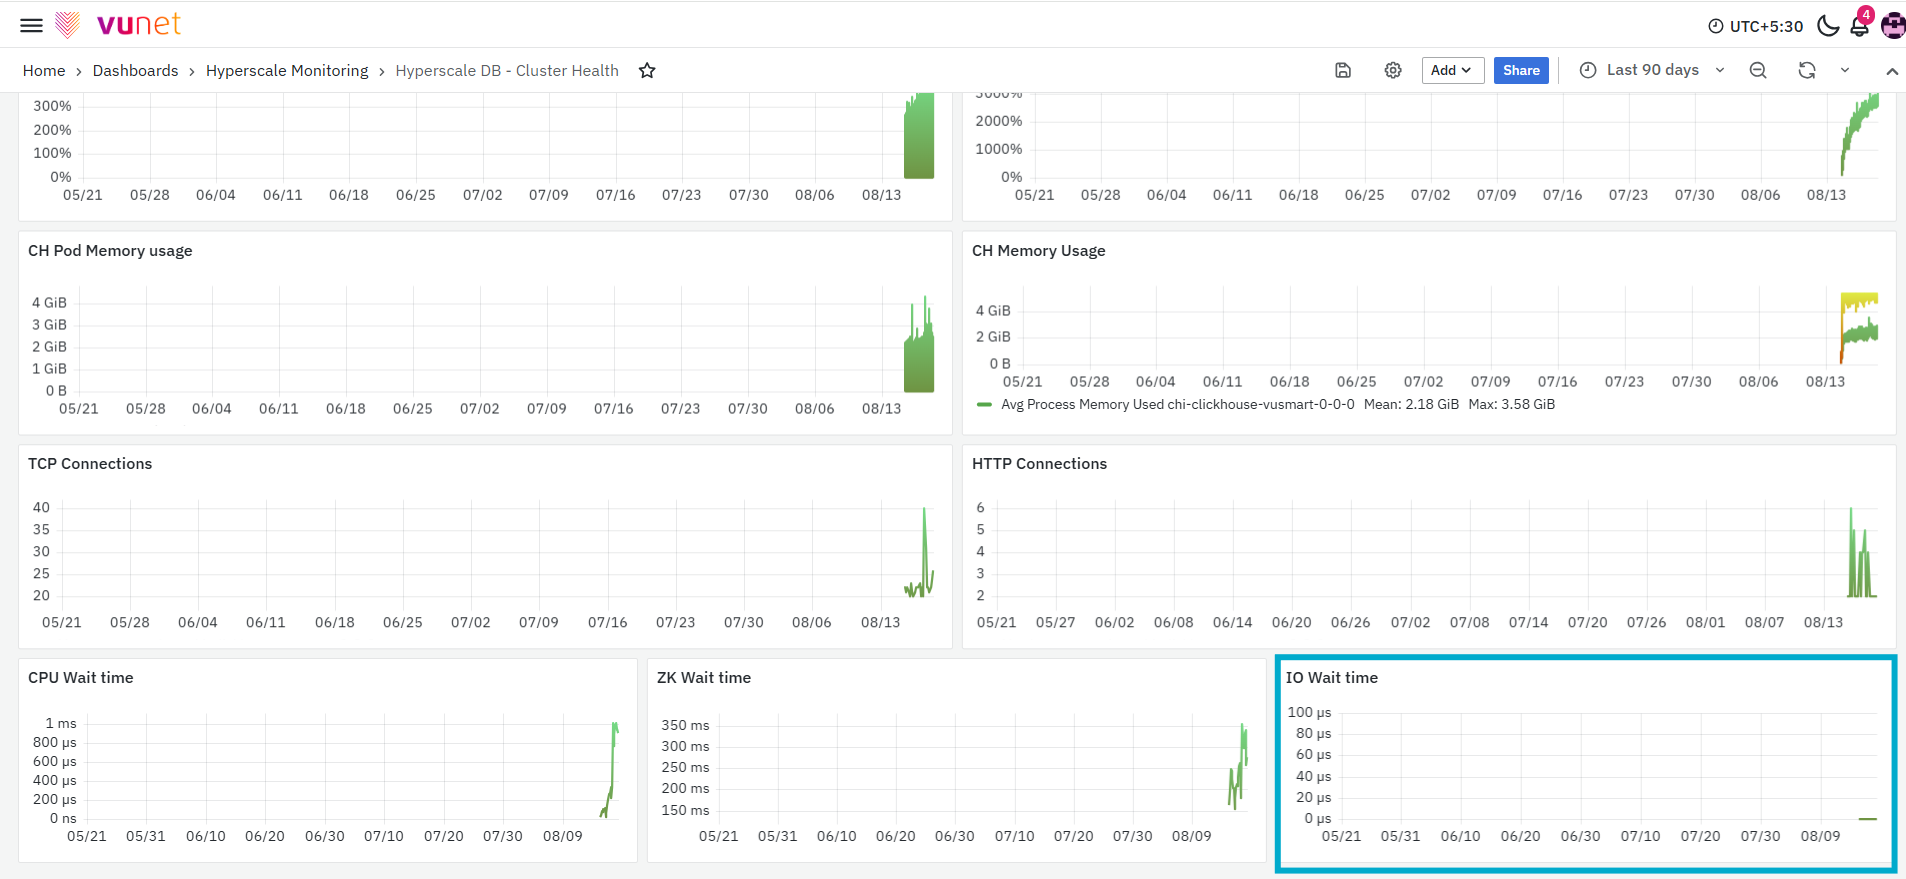The width and height of the screenshot is (1906, 879).
Task: Click the Share button
Action: click(x=1521, y=70)
